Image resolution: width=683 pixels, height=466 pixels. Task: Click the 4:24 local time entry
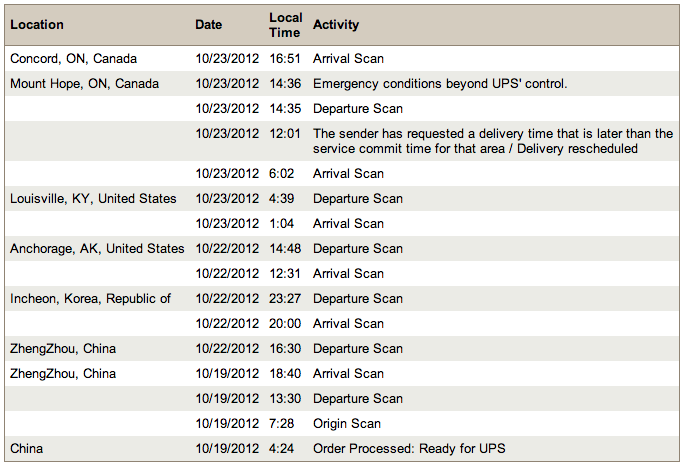282,448
